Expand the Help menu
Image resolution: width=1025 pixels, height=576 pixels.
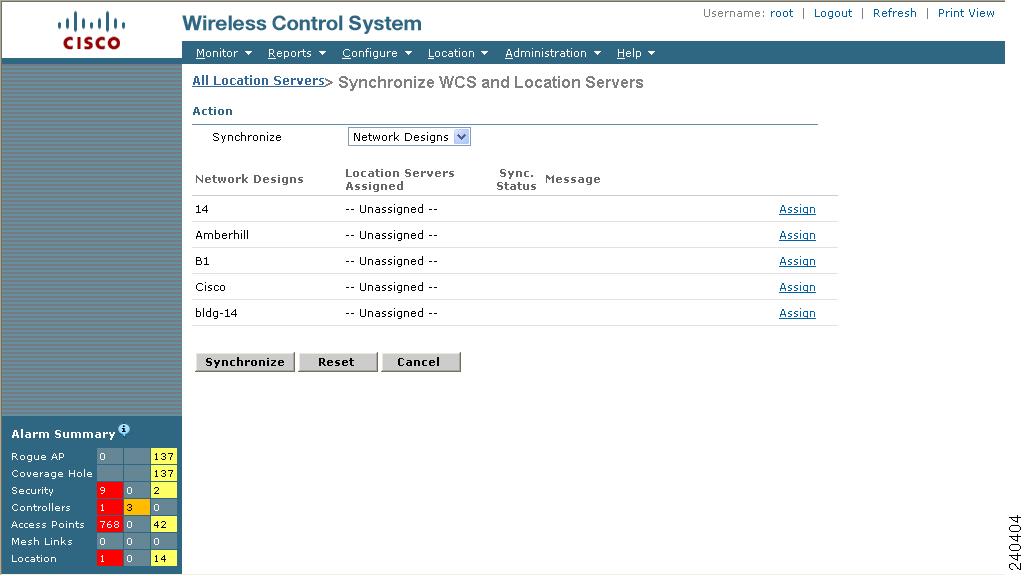(x=635, y=53)
